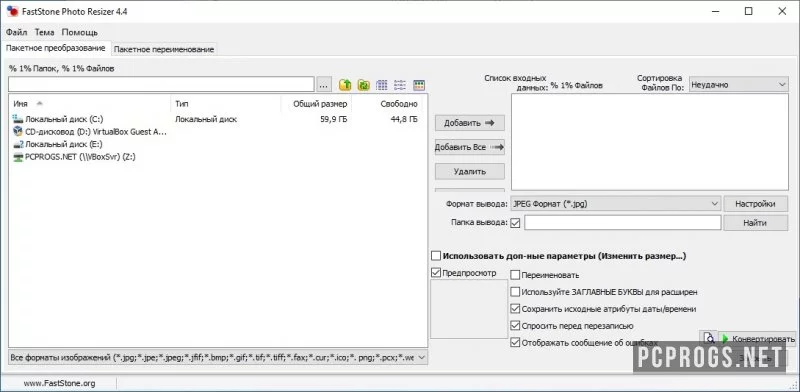Image resolution: width=800 pixels, height=392 pixels.
Task: Maximize the FastStone Photo Resizer window
Action: [748, 11]
